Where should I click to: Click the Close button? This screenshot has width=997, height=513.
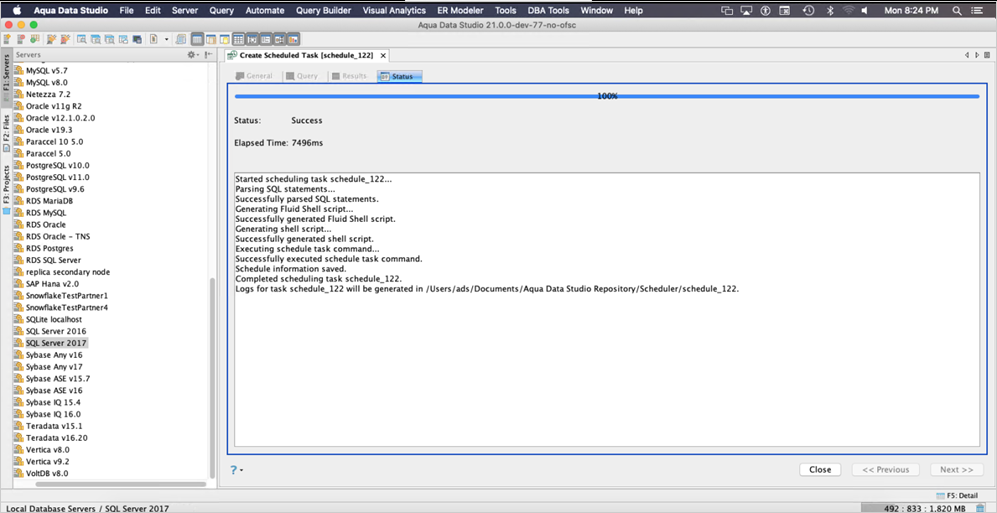(x=820, y=470)
